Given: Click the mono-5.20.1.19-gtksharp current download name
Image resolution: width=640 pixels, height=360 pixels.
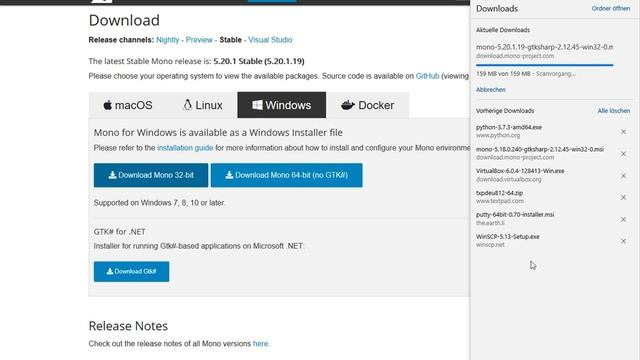Looking at the screenshot, I should (544, 47).
